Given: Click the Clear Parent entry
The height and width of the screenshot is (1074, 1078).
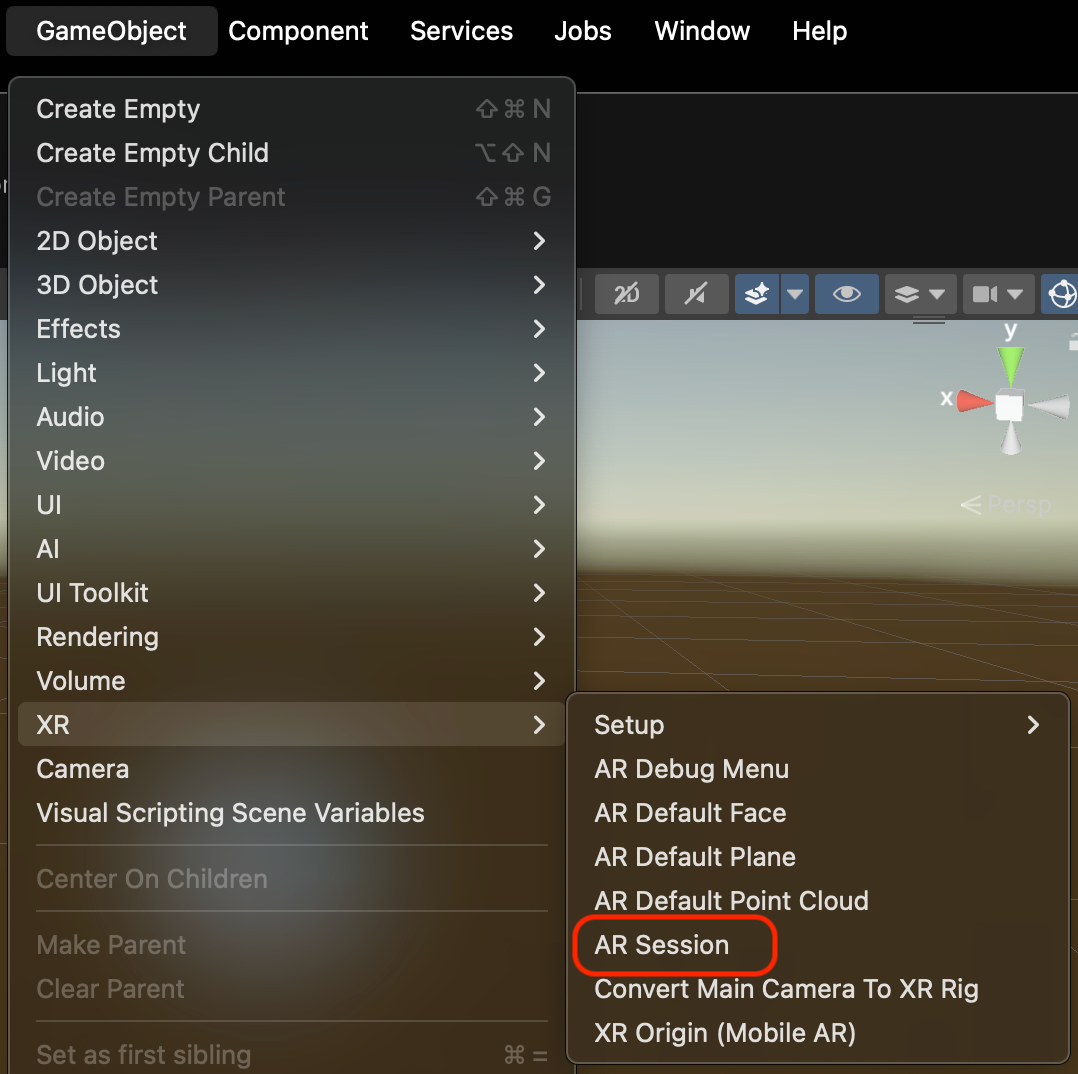Looking at the screenshot, I should coord(292,989).
